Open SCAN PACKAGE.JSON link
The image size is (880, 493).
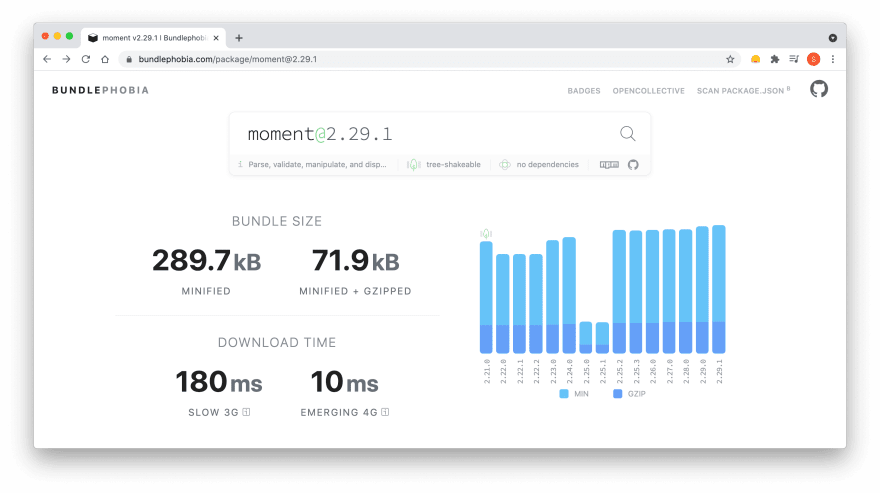point(743,90)
